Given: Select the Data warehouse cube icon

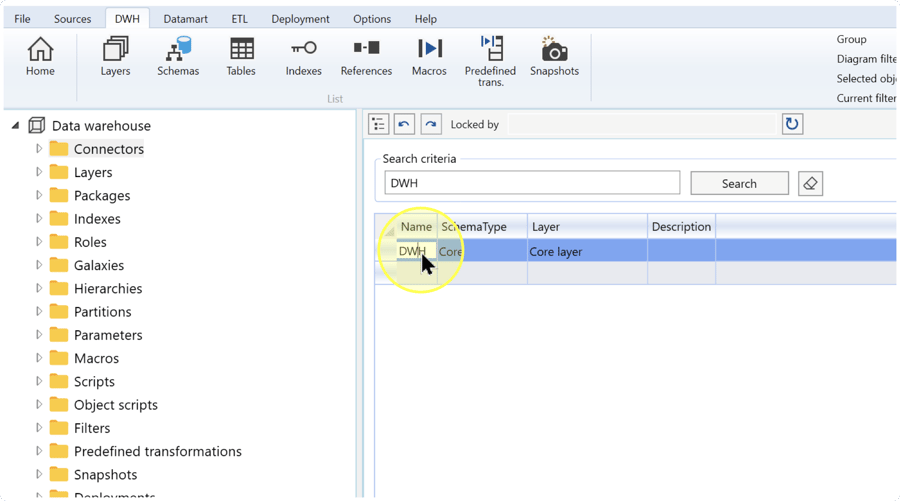Looking at the screenshot, I should (x=37, y=125).
